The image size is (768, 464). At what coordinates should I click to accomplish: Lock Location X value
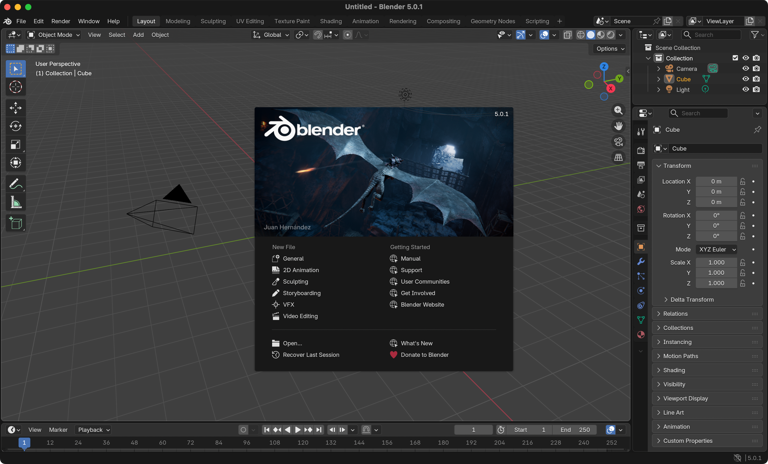click(743, 181)
